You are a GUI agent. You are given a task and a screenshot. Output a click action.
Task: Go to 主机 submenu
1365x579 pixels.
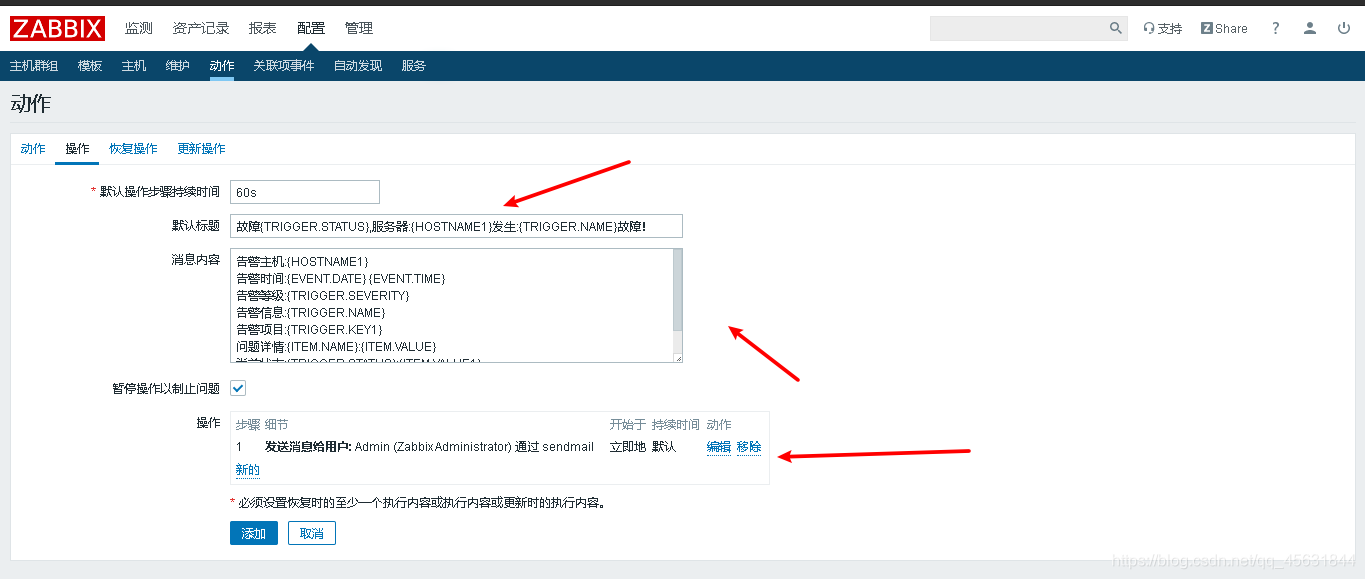coord(134,66)
